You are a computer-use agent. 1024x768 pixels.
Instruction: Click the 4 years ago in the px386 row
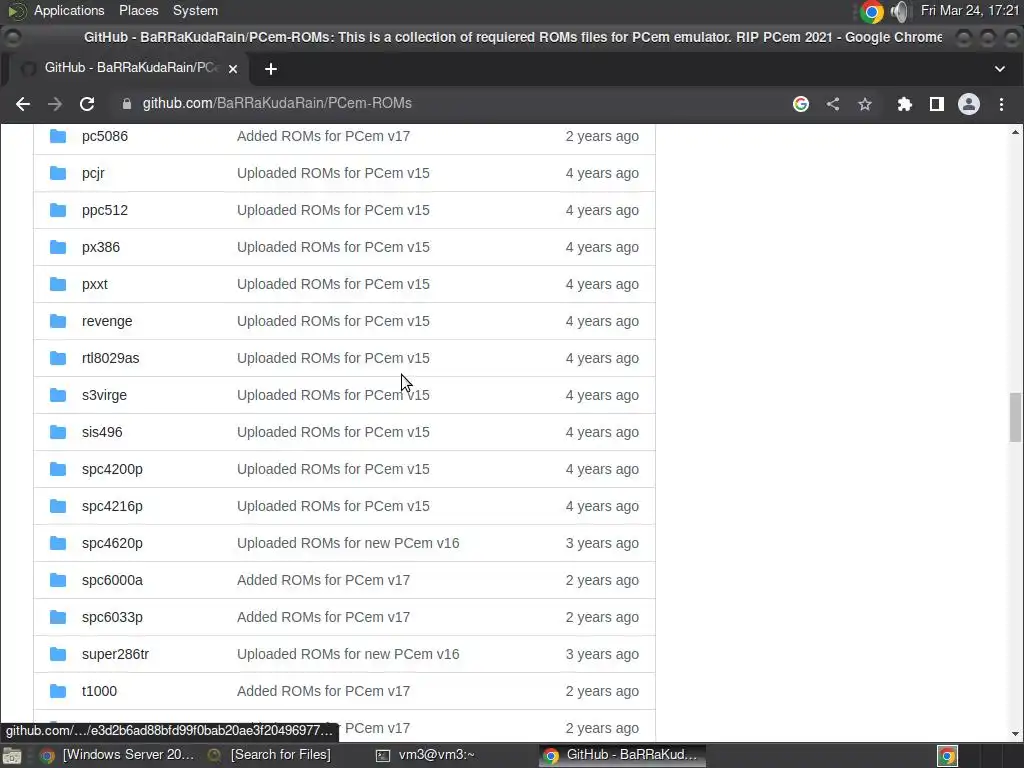(602, 247)
